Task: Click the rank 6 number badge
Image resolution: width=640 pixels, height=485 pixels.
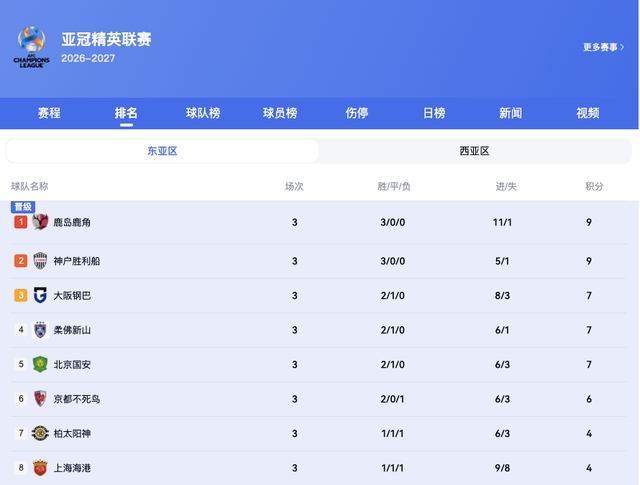Action: tap(21, 398)
